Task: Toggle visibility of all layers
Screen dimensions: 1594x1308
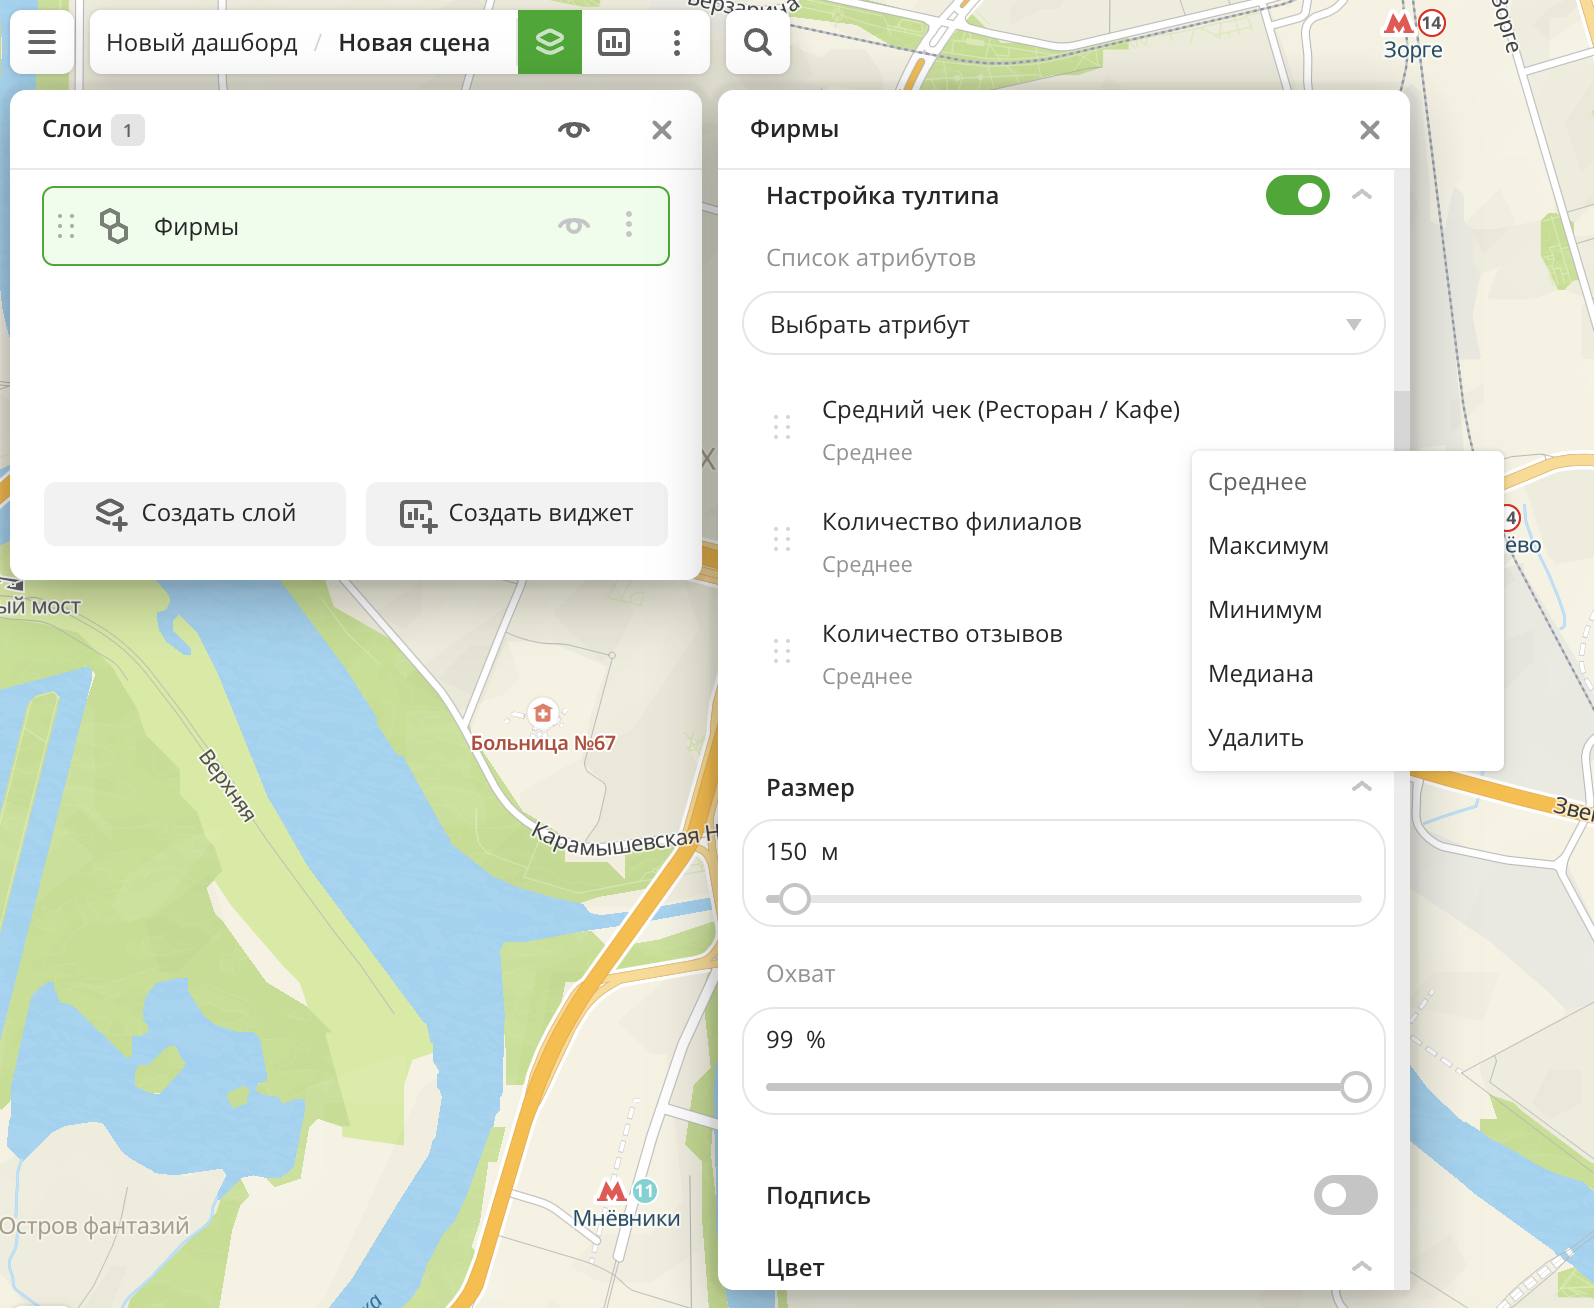Action: (573, 130)
